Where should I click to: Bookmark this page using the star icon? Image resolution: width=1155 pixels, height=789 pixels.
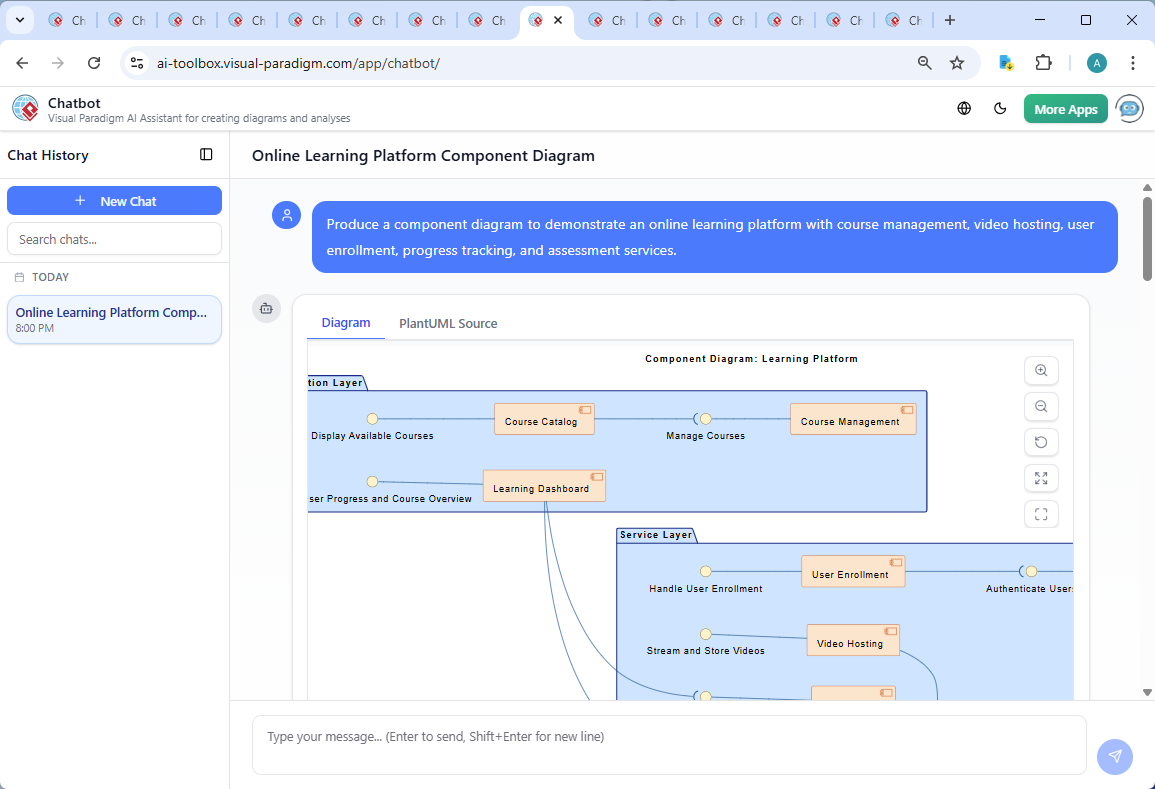coord(957,62)
